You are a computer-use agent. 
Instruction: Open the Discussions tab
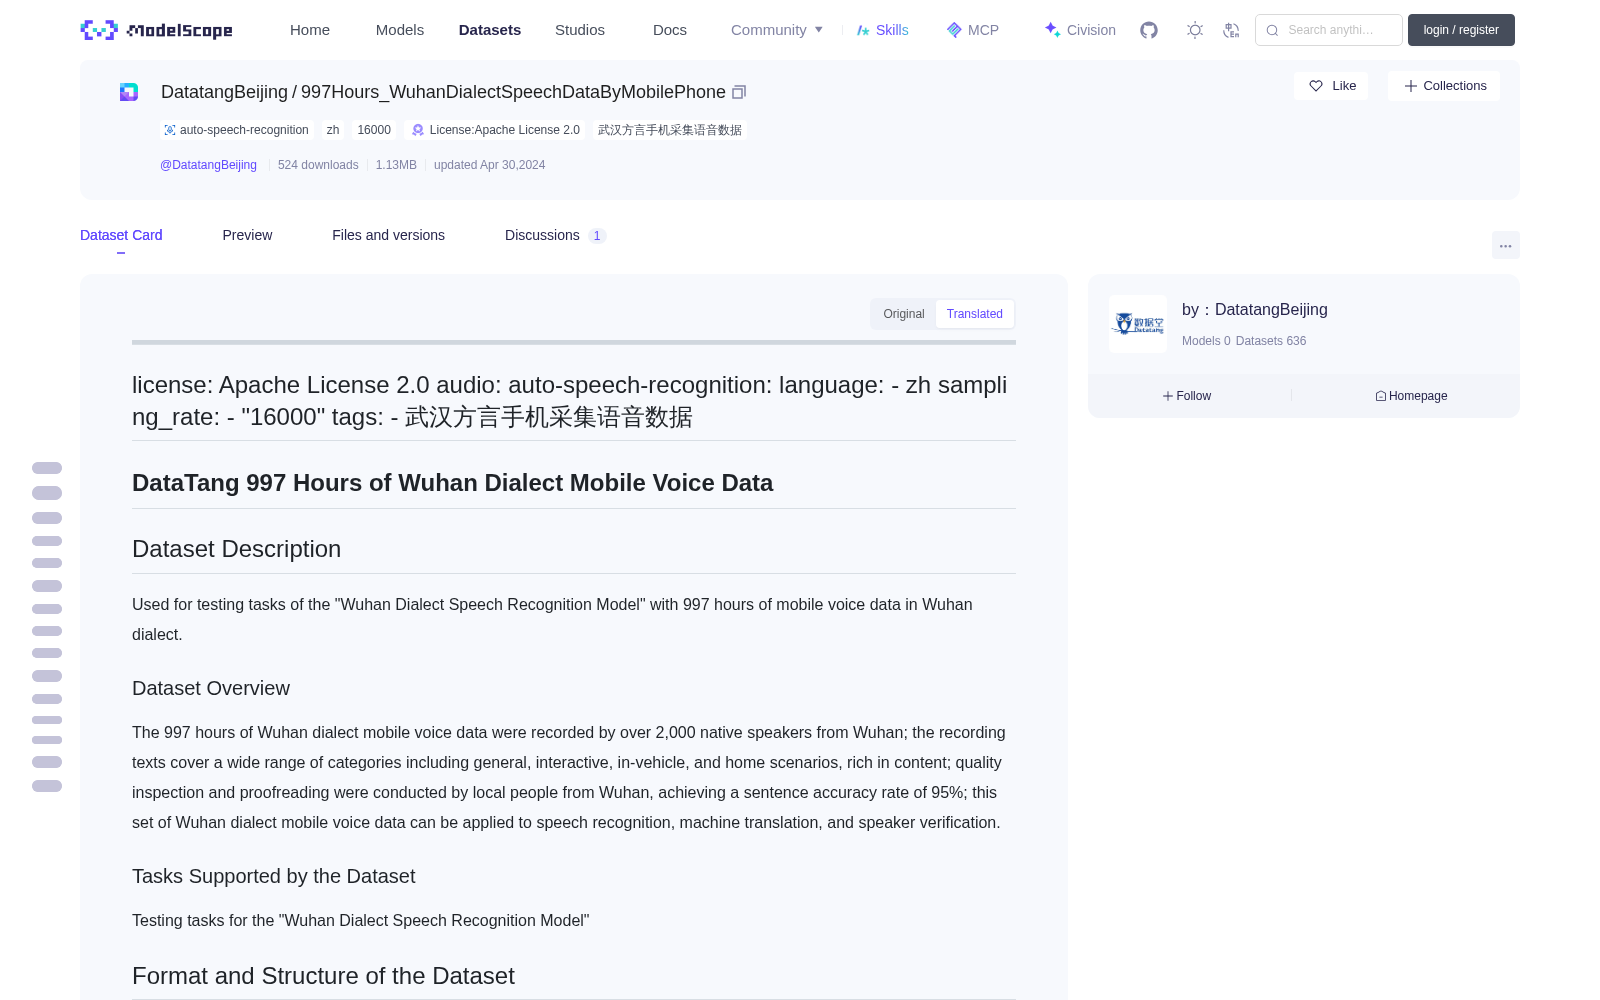tap(555, 235)
